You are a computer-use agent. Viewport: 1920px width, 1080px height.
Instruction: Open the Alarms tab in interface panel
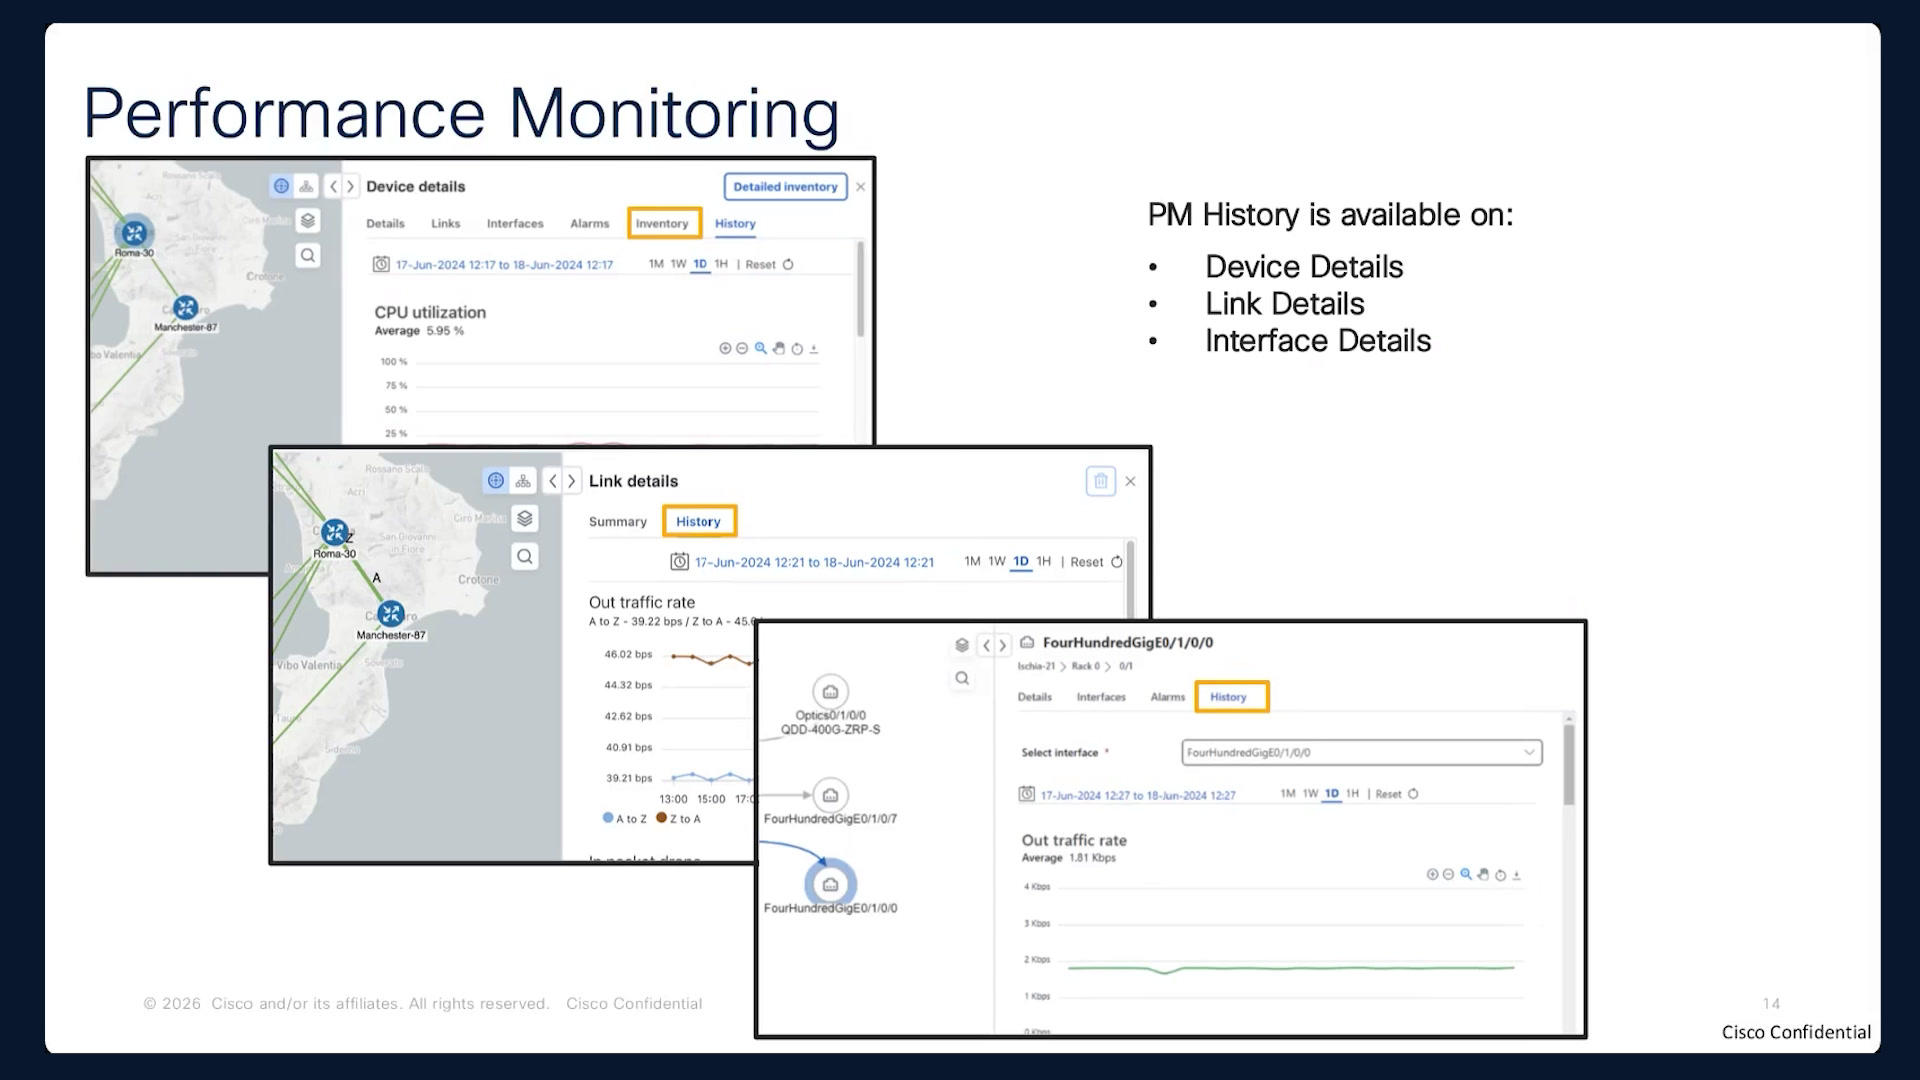coord(1167,697)
